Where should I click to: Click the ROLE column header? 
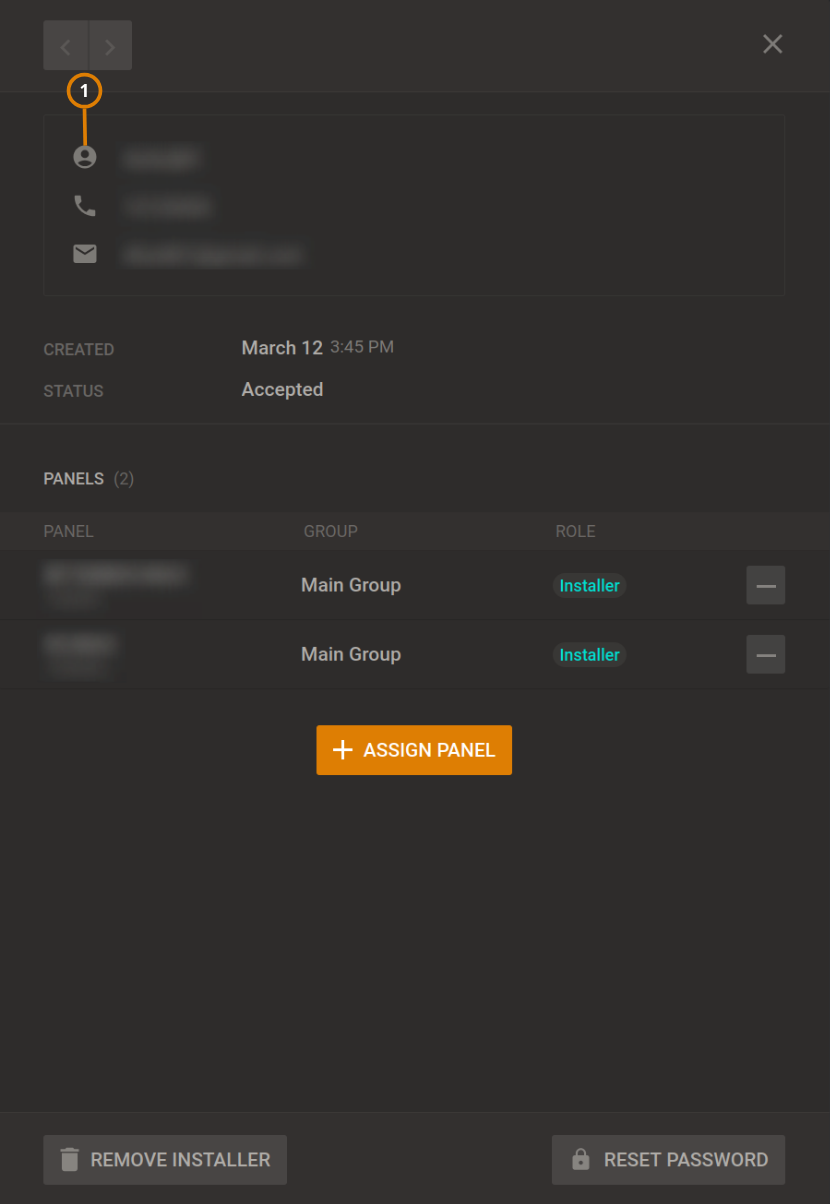(x=575, y=531)
